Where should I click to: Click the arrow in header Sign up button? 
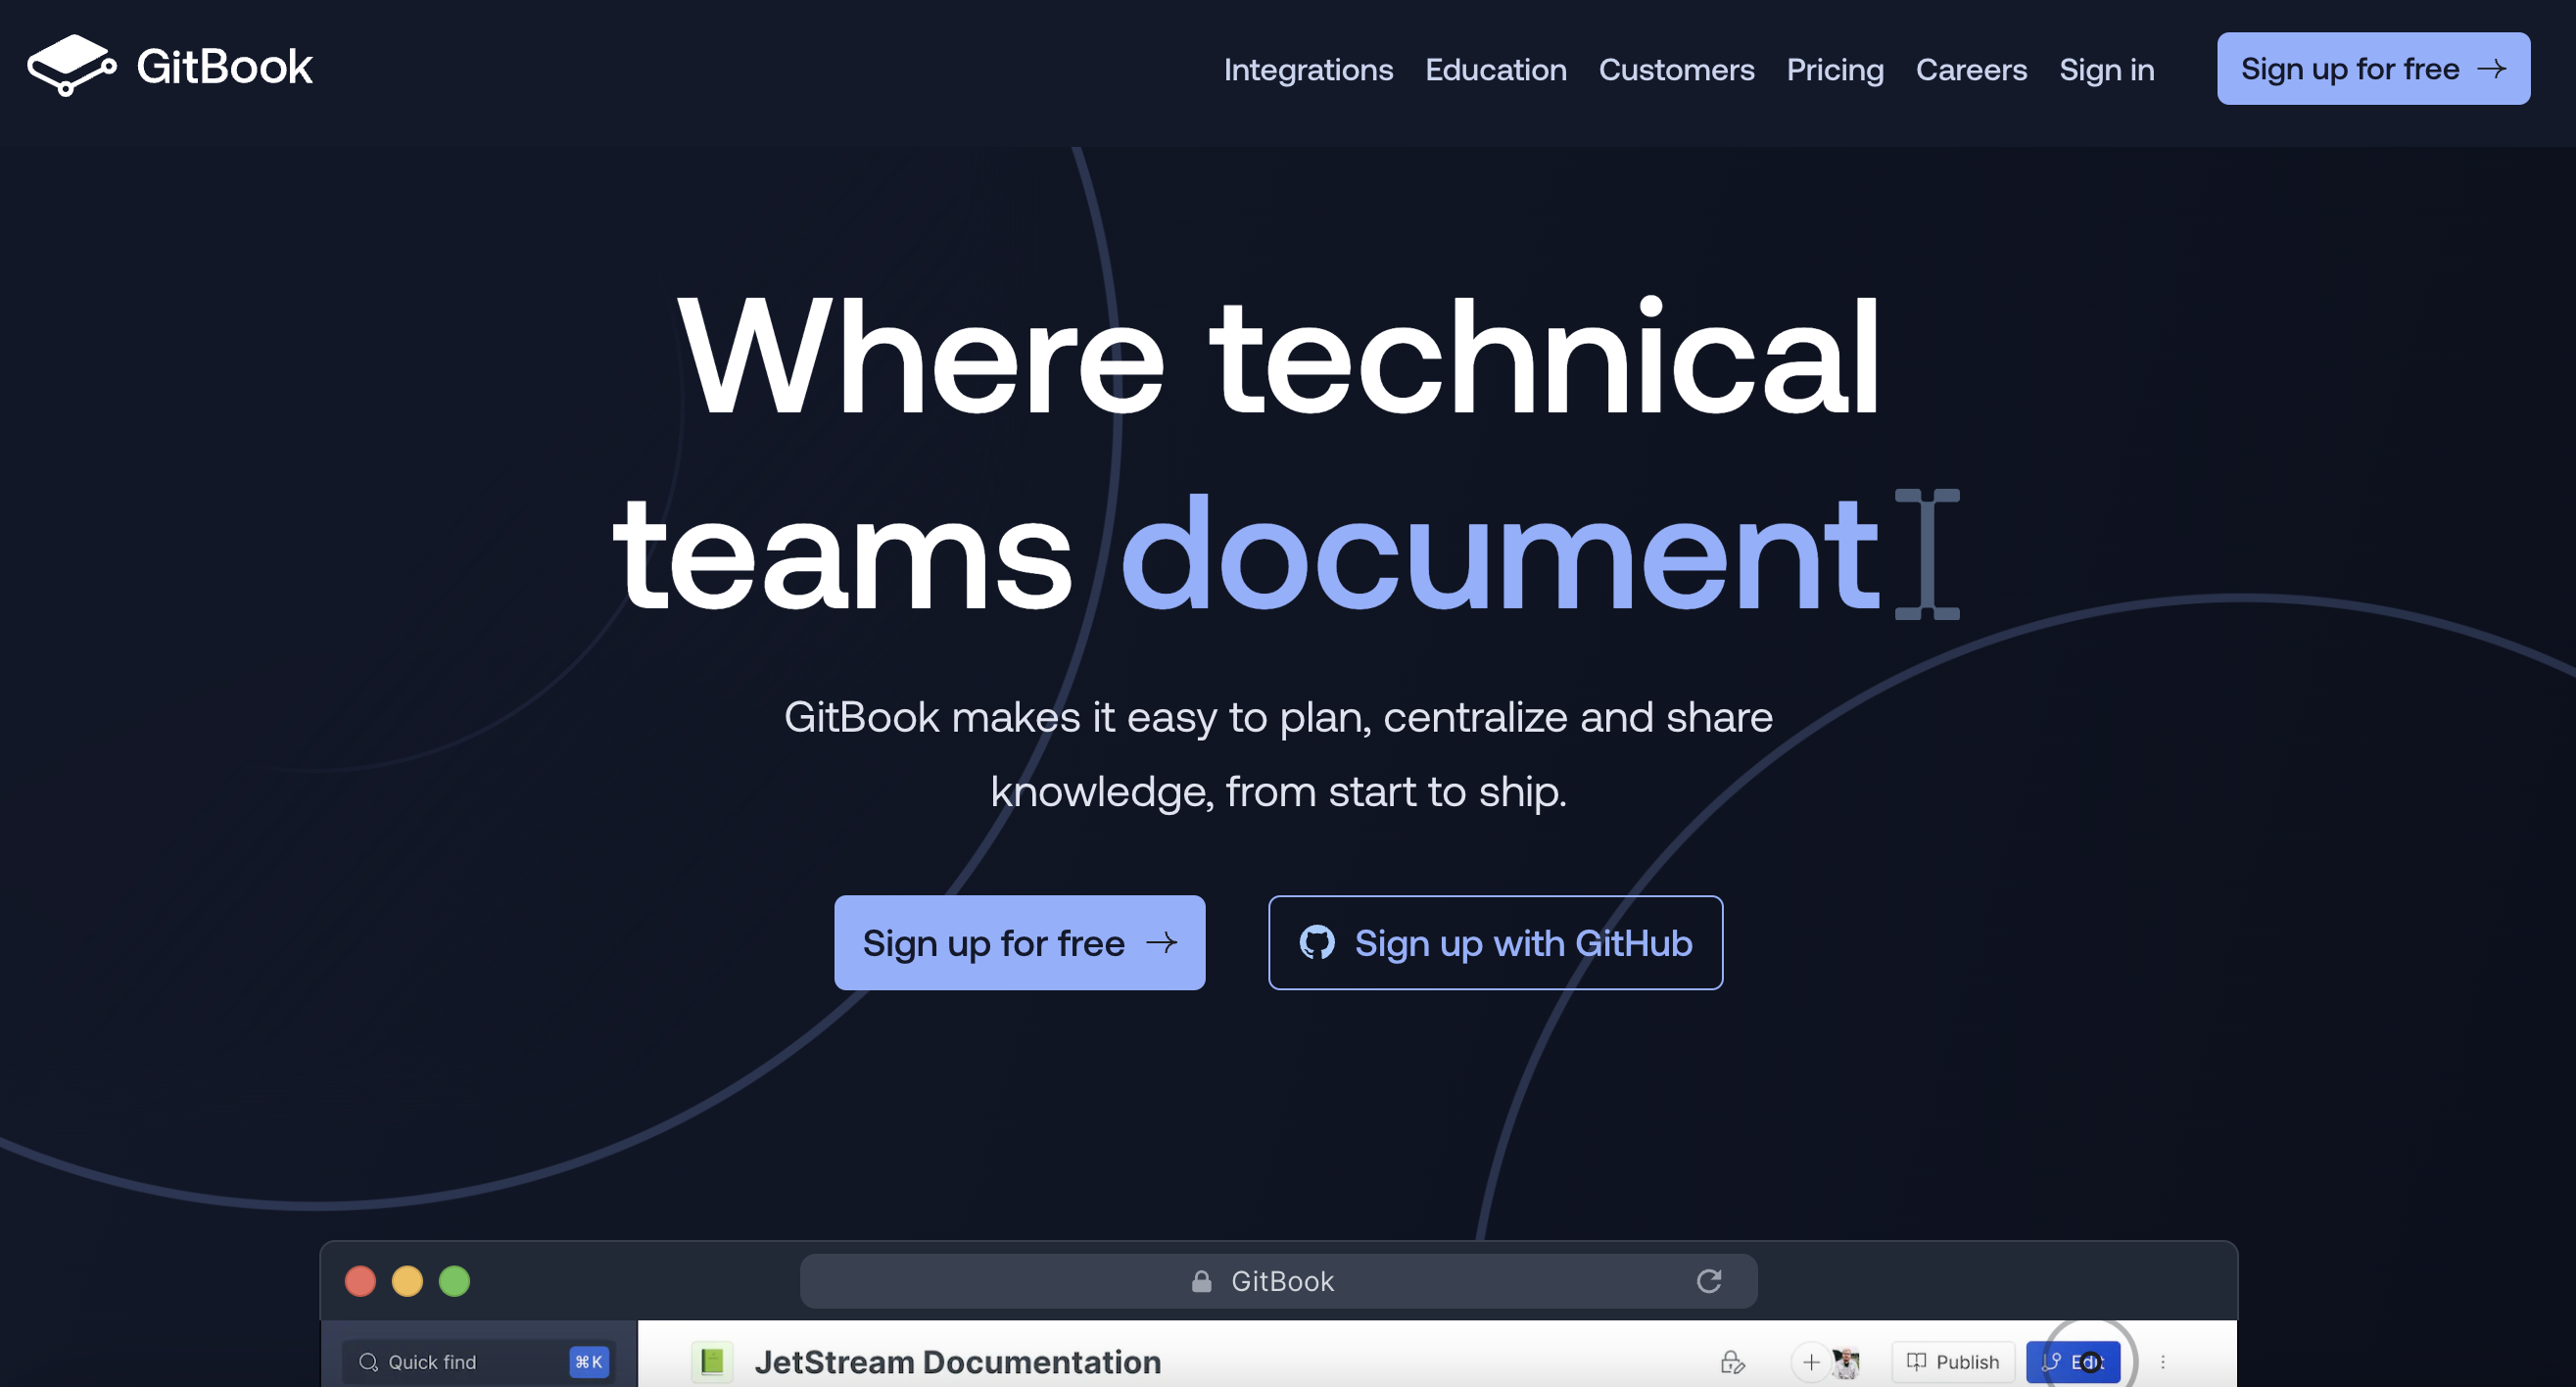2491,69
